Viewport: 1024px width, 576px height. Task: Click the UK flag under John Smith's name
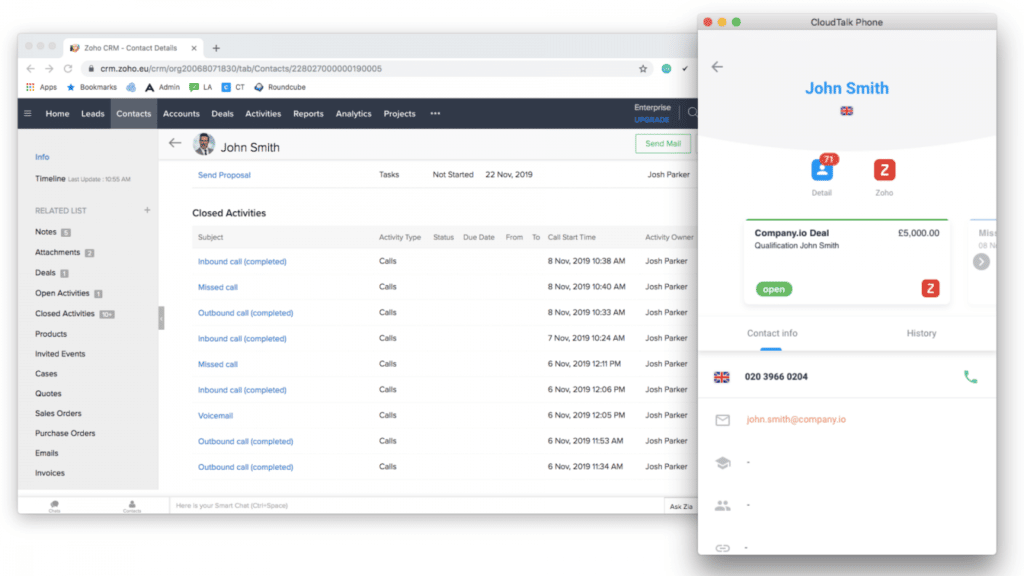pyautogui.click(x=846, y=111)
